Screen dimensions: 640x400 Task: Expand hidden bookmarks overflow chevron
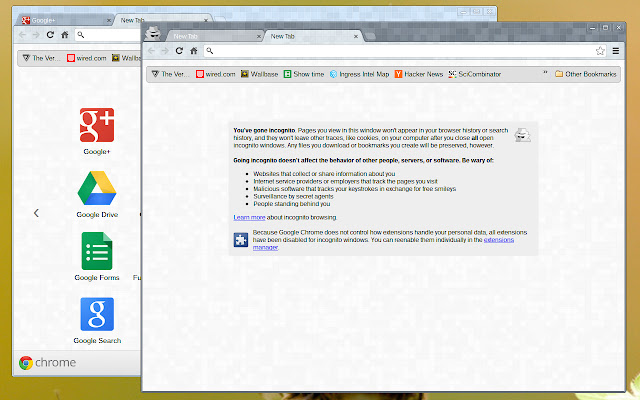[x=545, y=73]
